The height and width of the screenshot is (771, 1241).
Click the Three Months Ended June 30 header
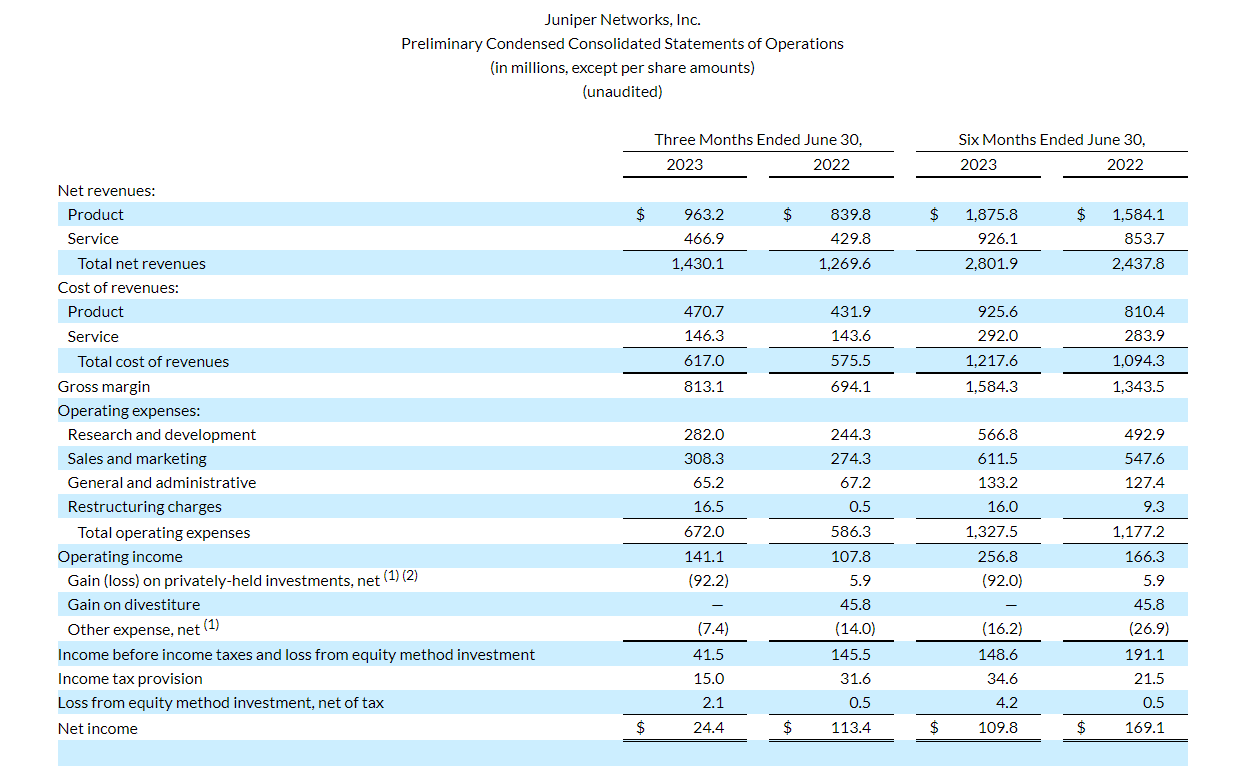758,140
